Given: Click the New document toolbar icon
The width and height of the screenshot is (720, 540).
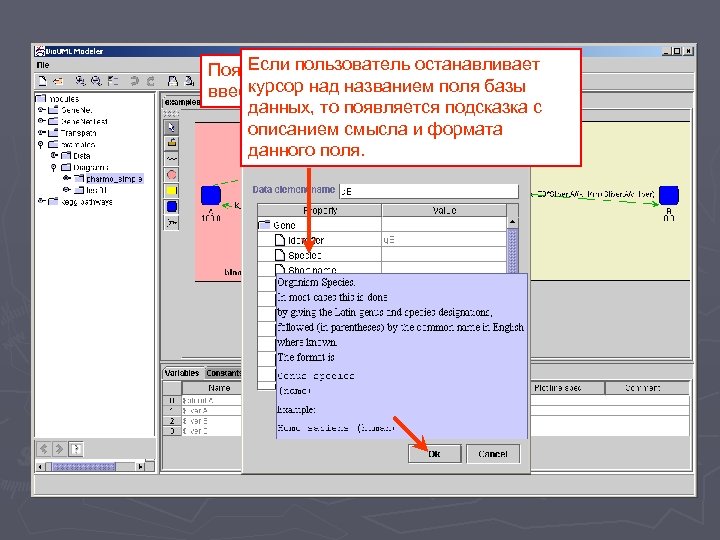Looking at the screenshot, I should pyautogui.click(x=42, y=81).
